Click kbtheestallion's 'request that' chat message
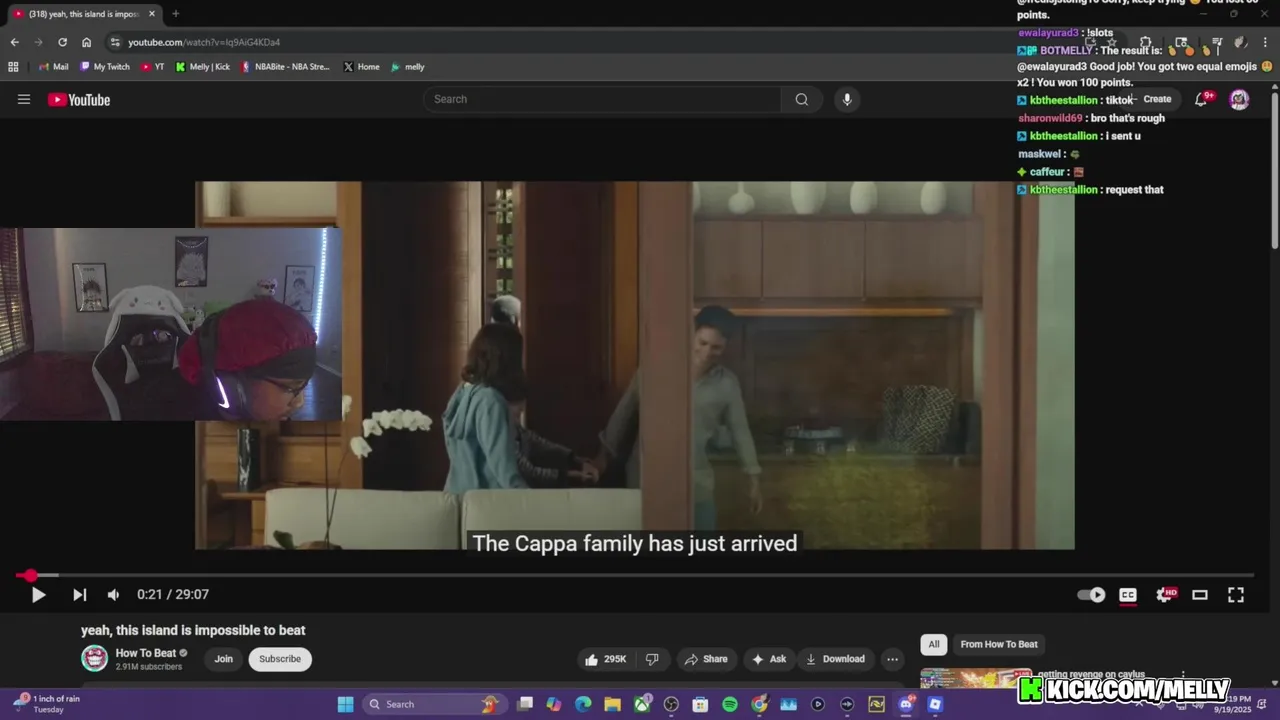The image size is (1280, 720). tap(1091, 190)
